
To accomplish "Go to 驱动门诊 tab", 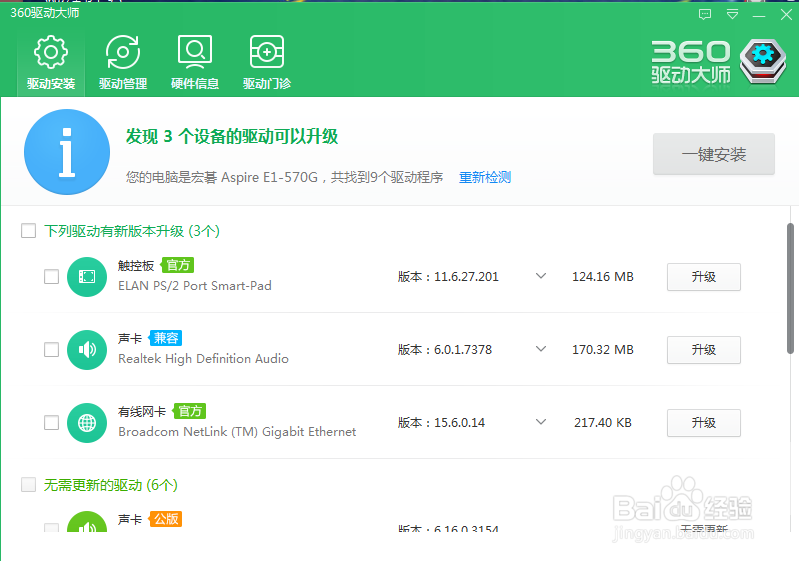I will pyautogui.click(x=267, y=63).
